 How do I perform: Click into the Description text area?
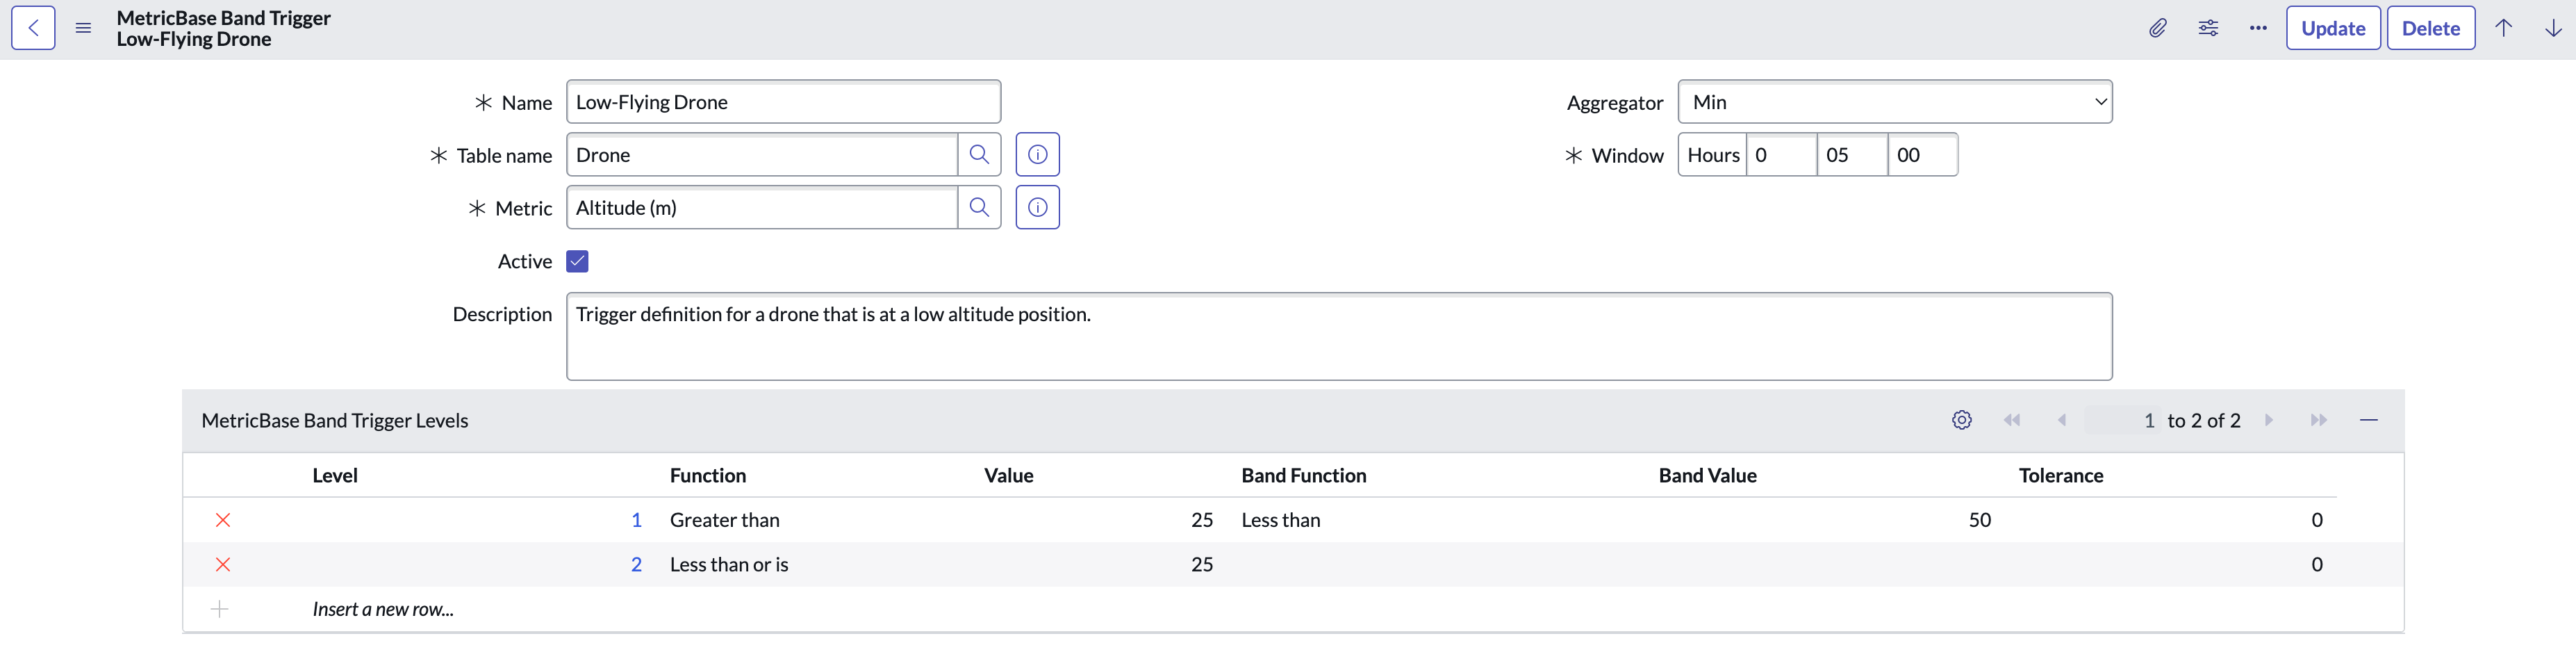pyautogui.click(x=1339, y=337)
